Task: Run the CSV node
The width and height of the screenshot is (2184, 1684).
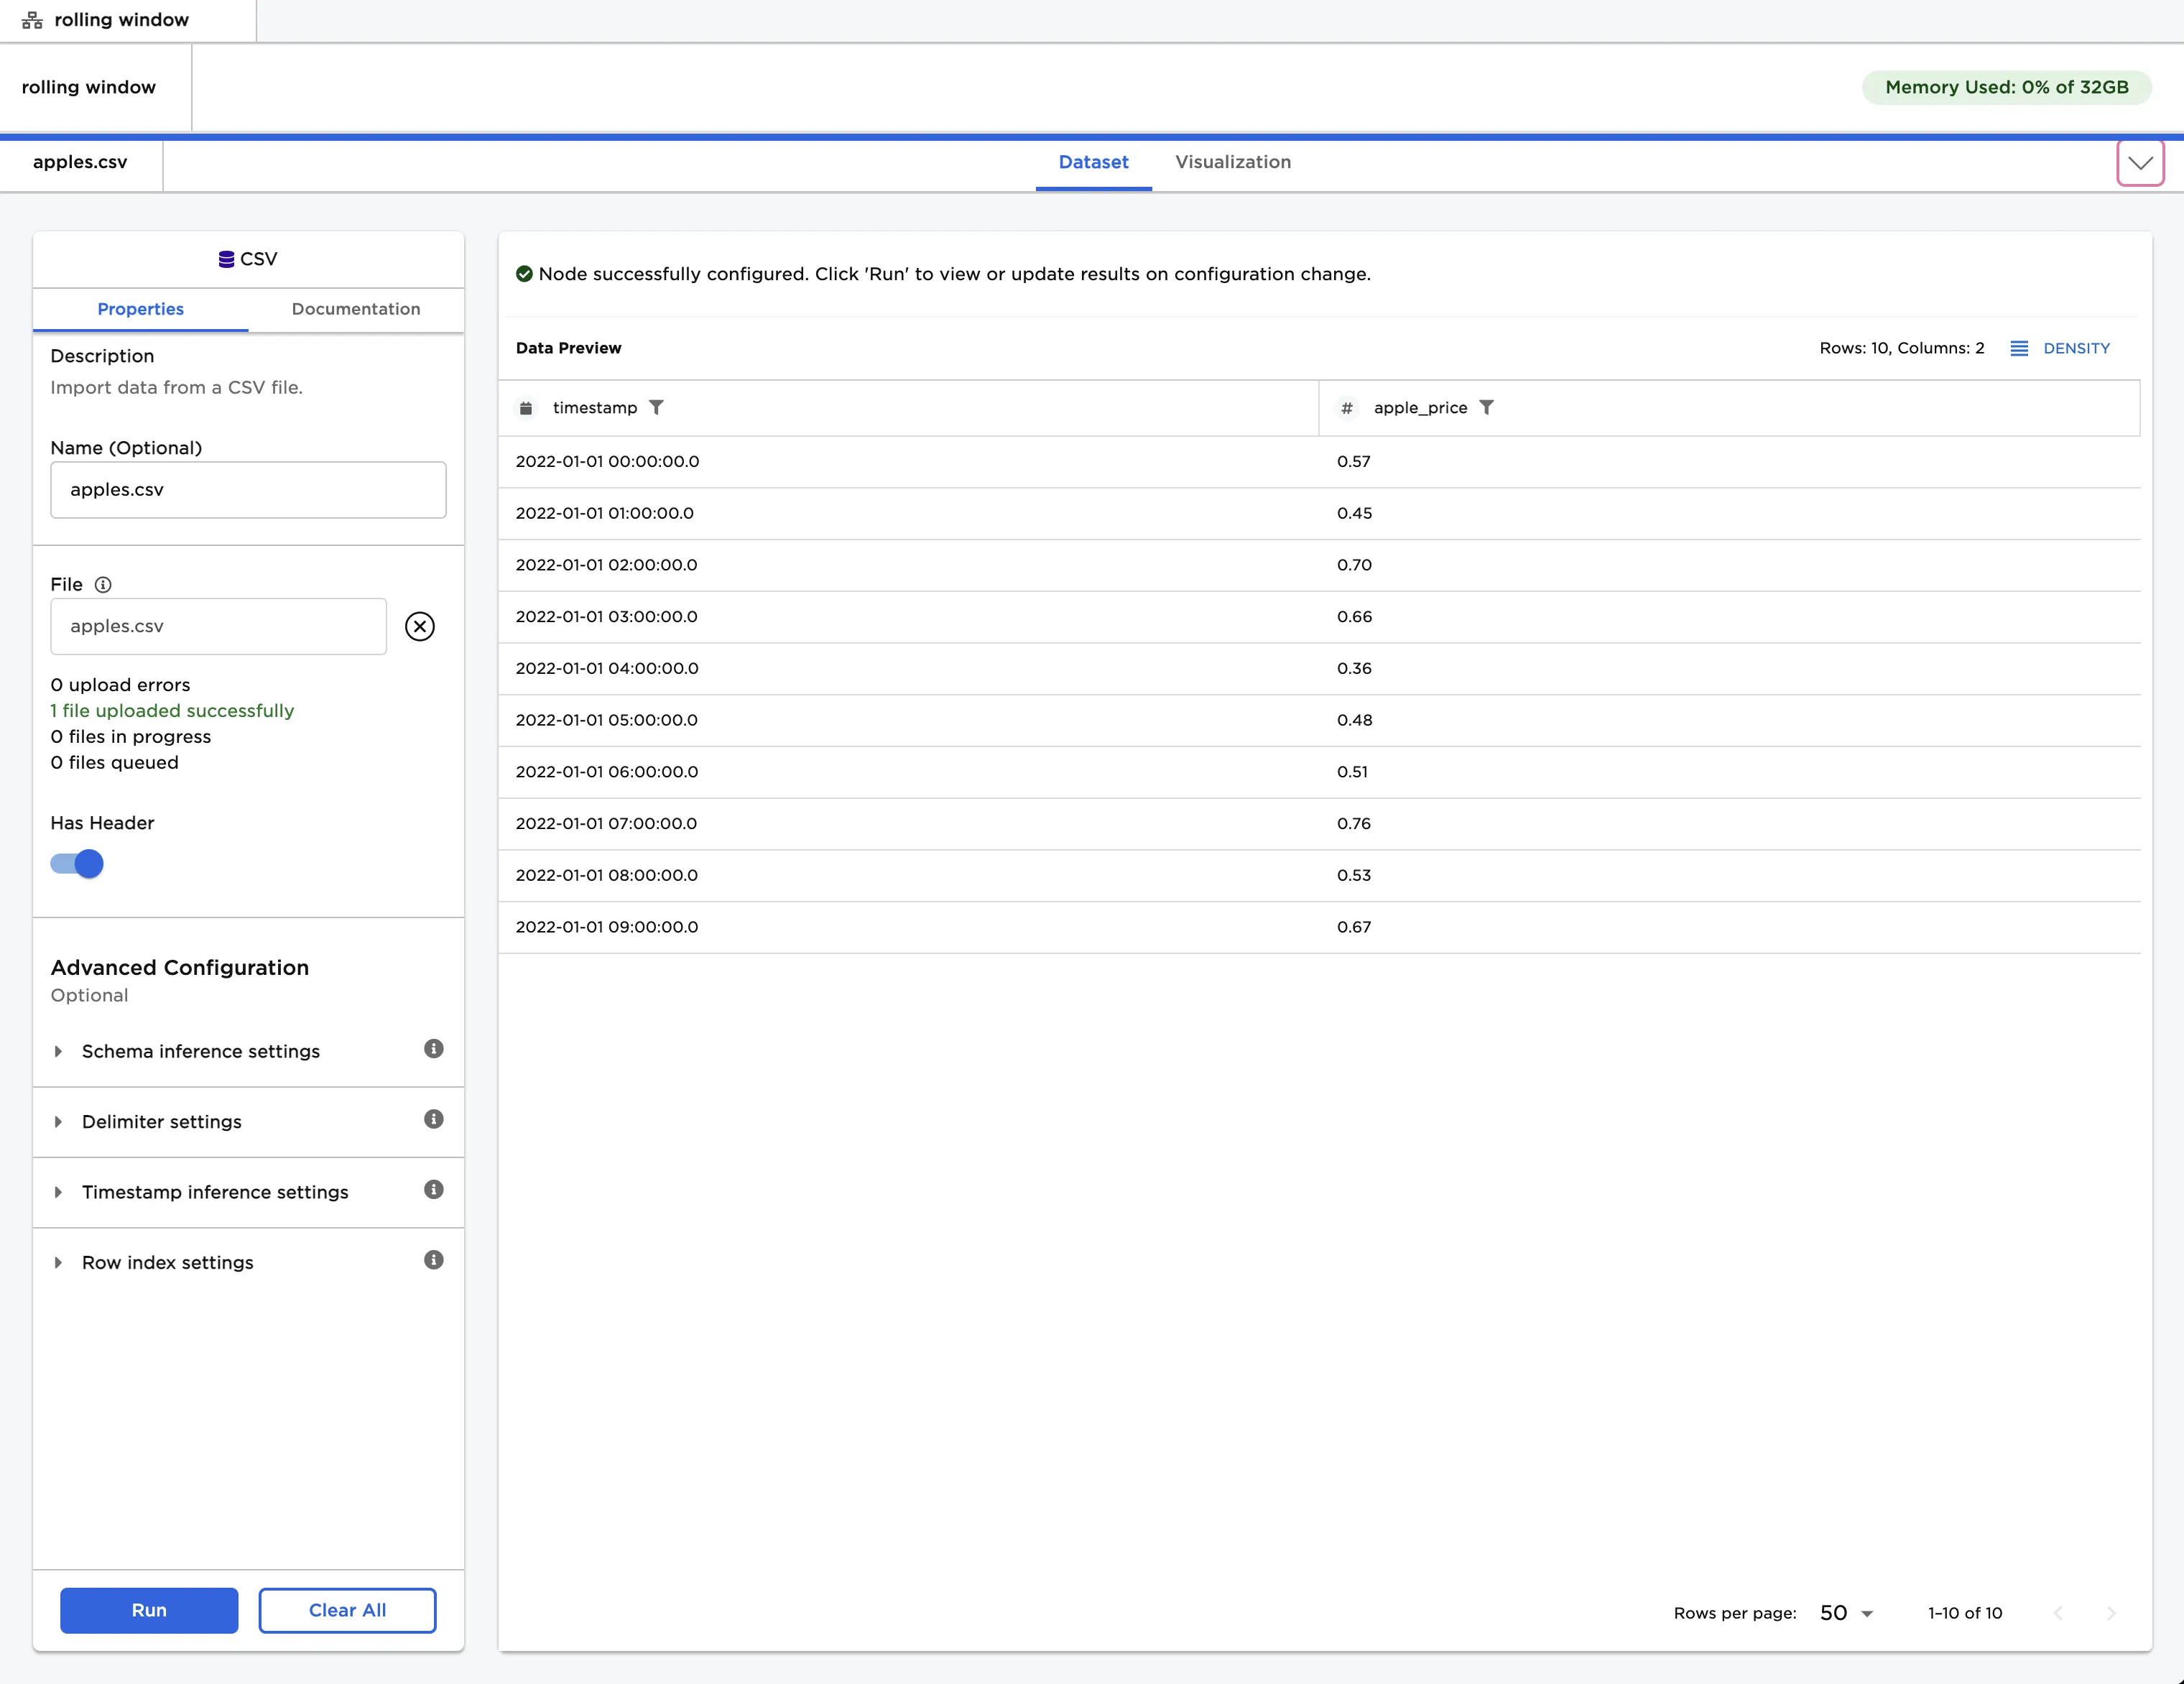Action: pyautogui.click(x=148, y=1610)
